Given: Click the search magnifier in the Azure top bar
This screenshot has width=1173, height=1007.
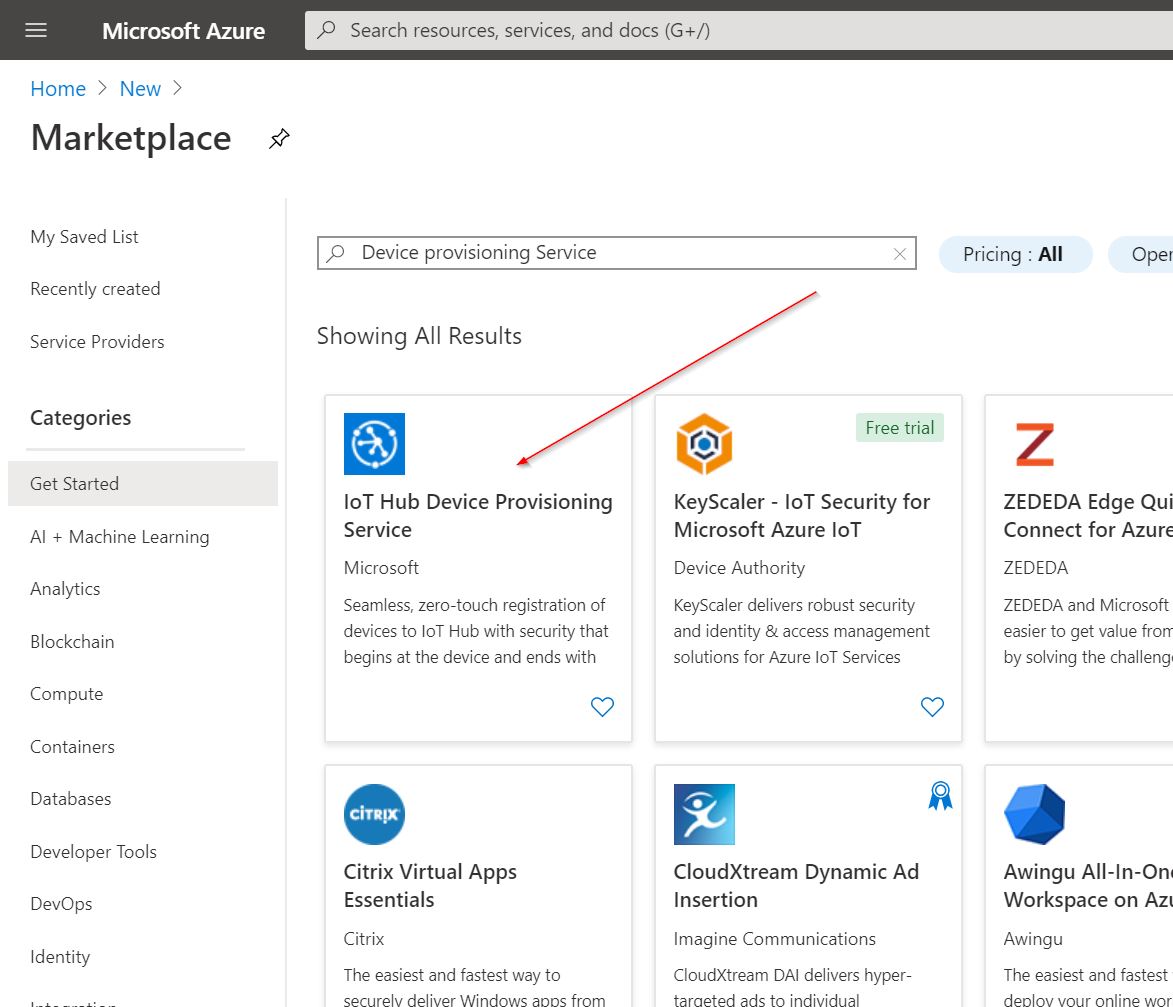Looking at the screenshot, I should coord(325,30).
